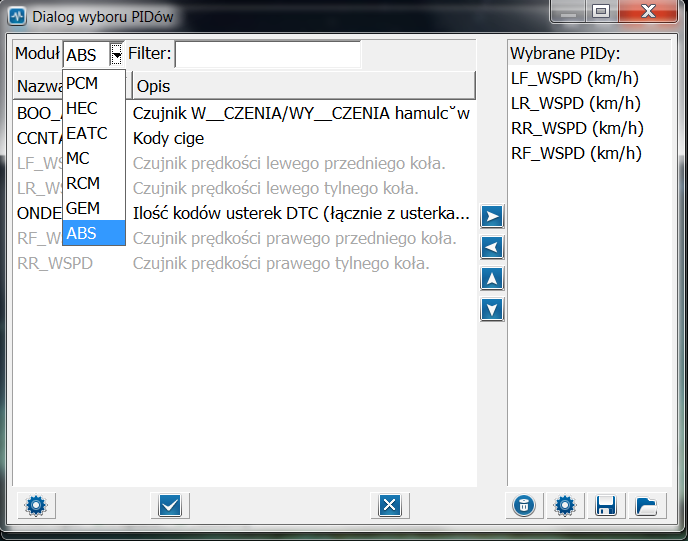
Task: Click the floppy disk save icon
Action: pos(605,506)
